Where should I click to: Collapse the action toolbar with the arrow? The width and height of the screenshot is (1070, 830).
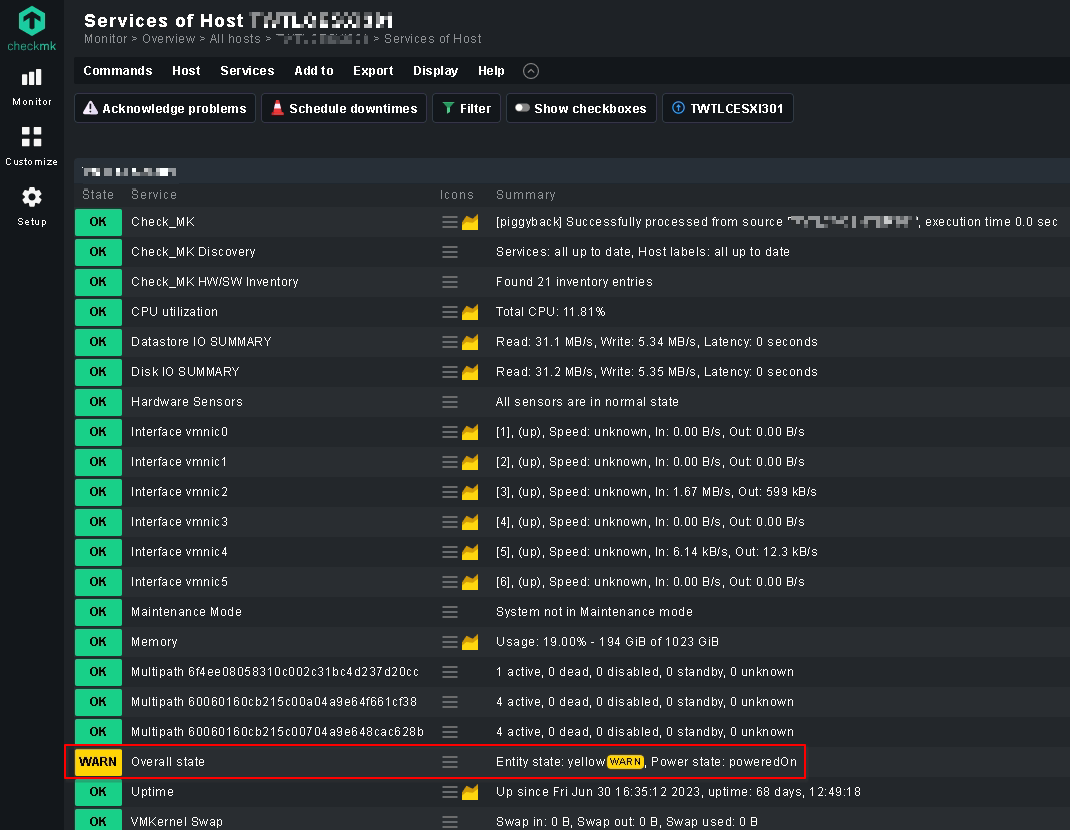coord(531,71)
